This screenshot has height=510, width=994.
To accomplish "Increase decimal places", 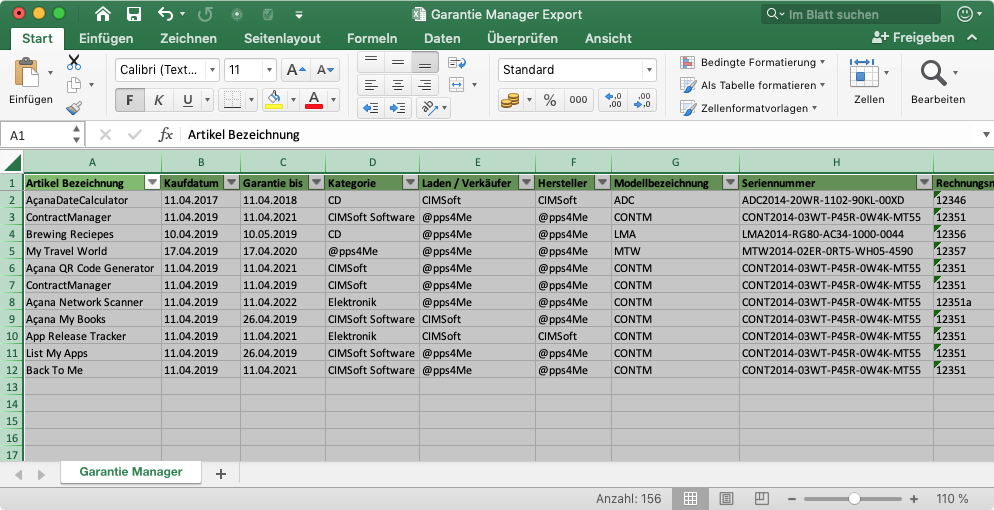I will point(614,100).
